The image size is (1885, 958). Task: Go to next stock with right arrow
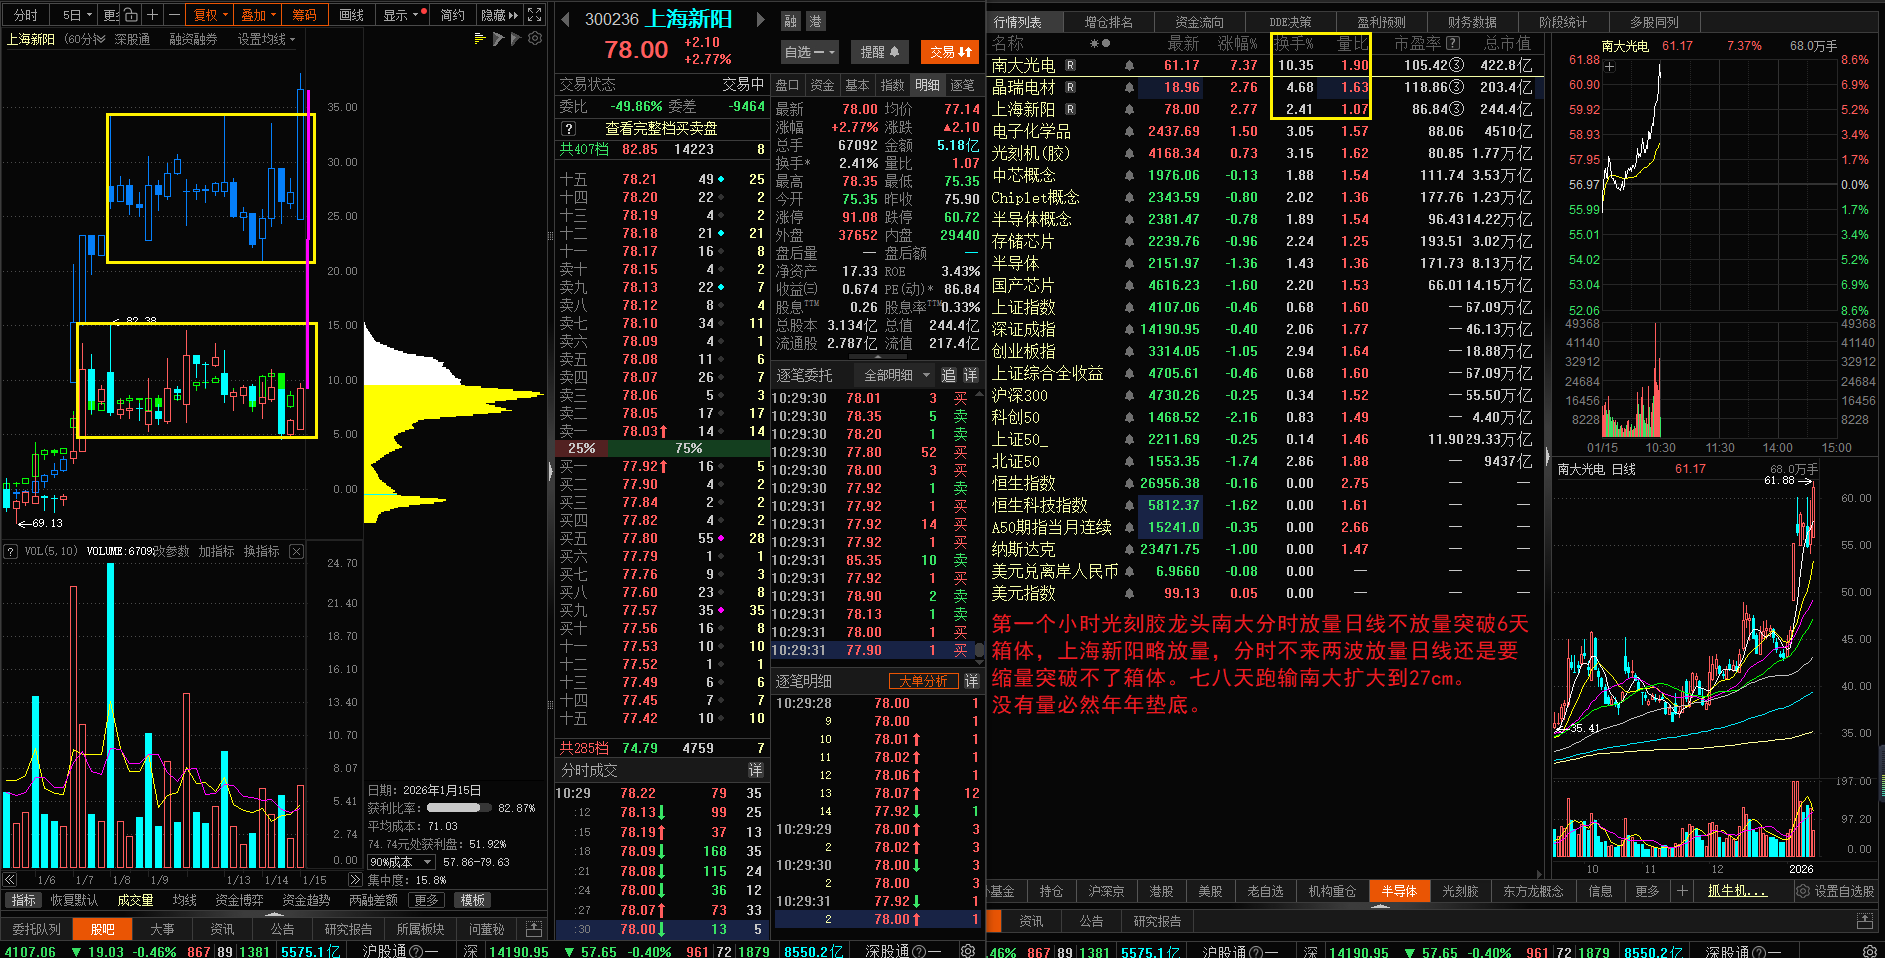pos(760,19)
